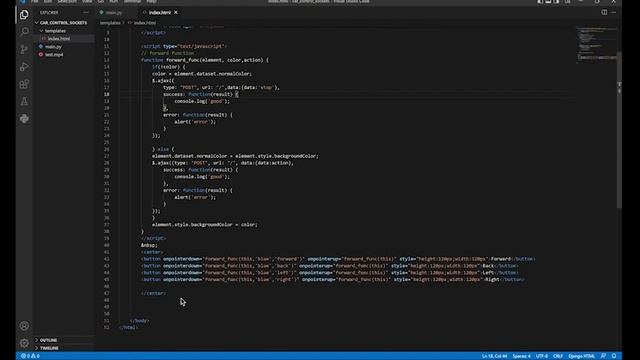The height and width of the screenshot is (360, 640).
Task: Click the Forward button code on line 42
Action: tap(338, 259)
